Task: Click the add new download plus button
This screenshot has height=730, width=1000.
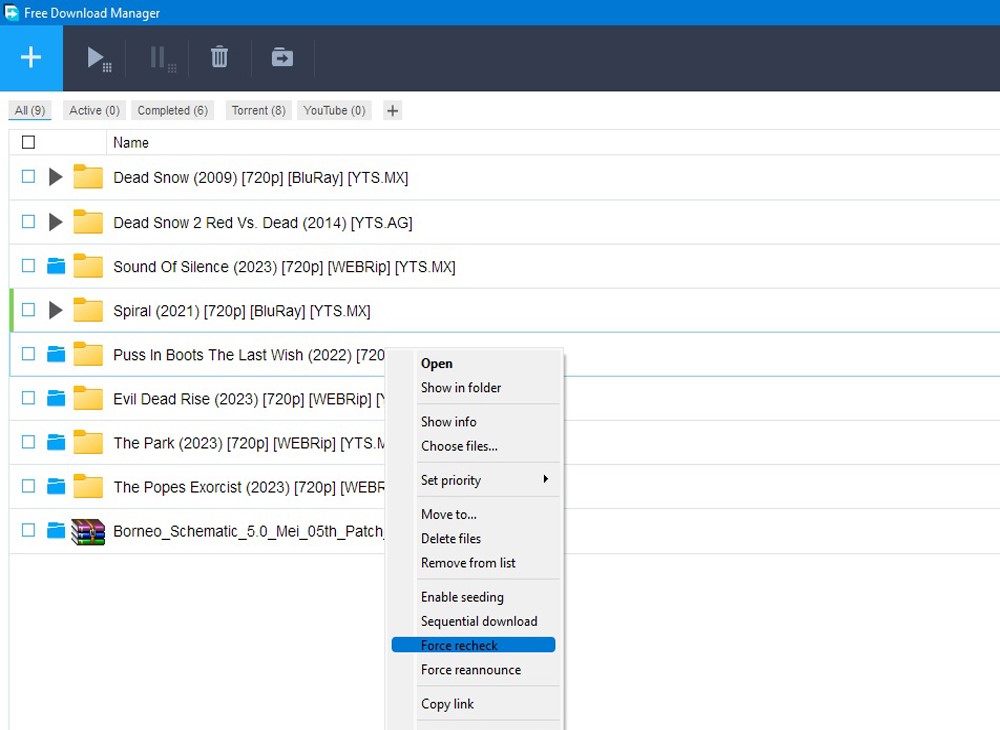Action: point(31,57)
